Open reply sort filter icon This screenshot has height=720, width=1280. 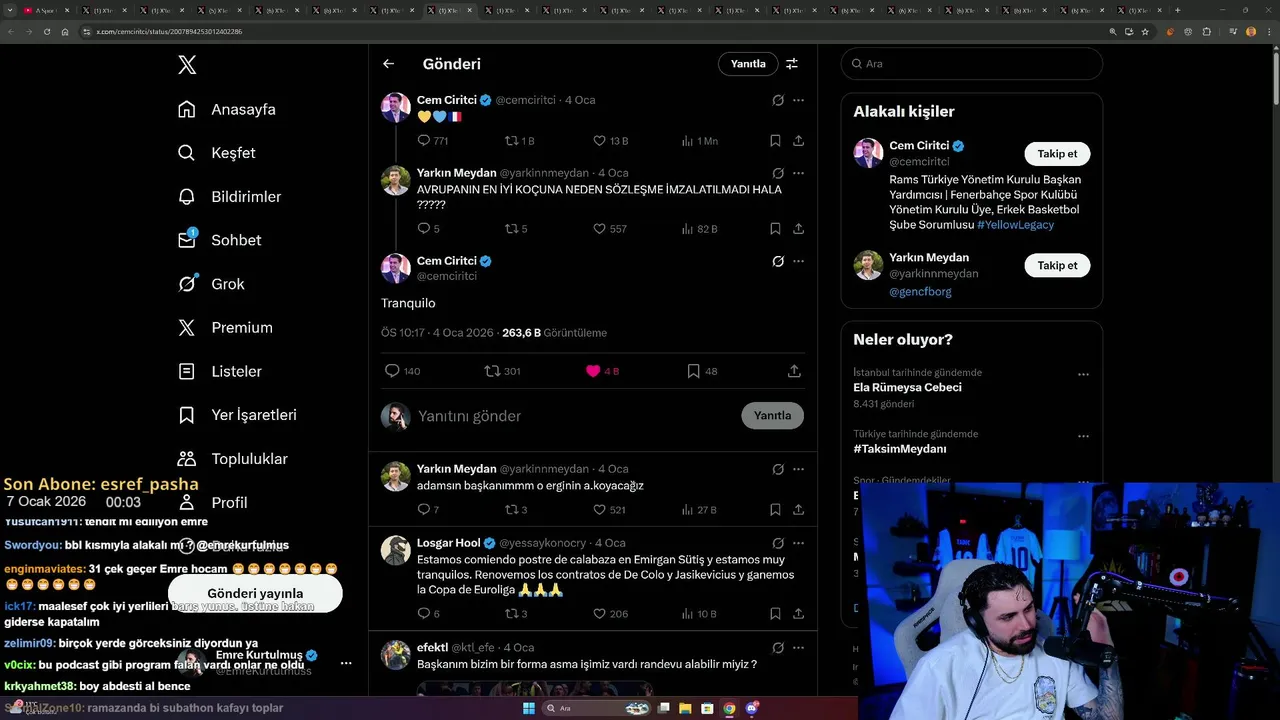click(x=792, y=64)
